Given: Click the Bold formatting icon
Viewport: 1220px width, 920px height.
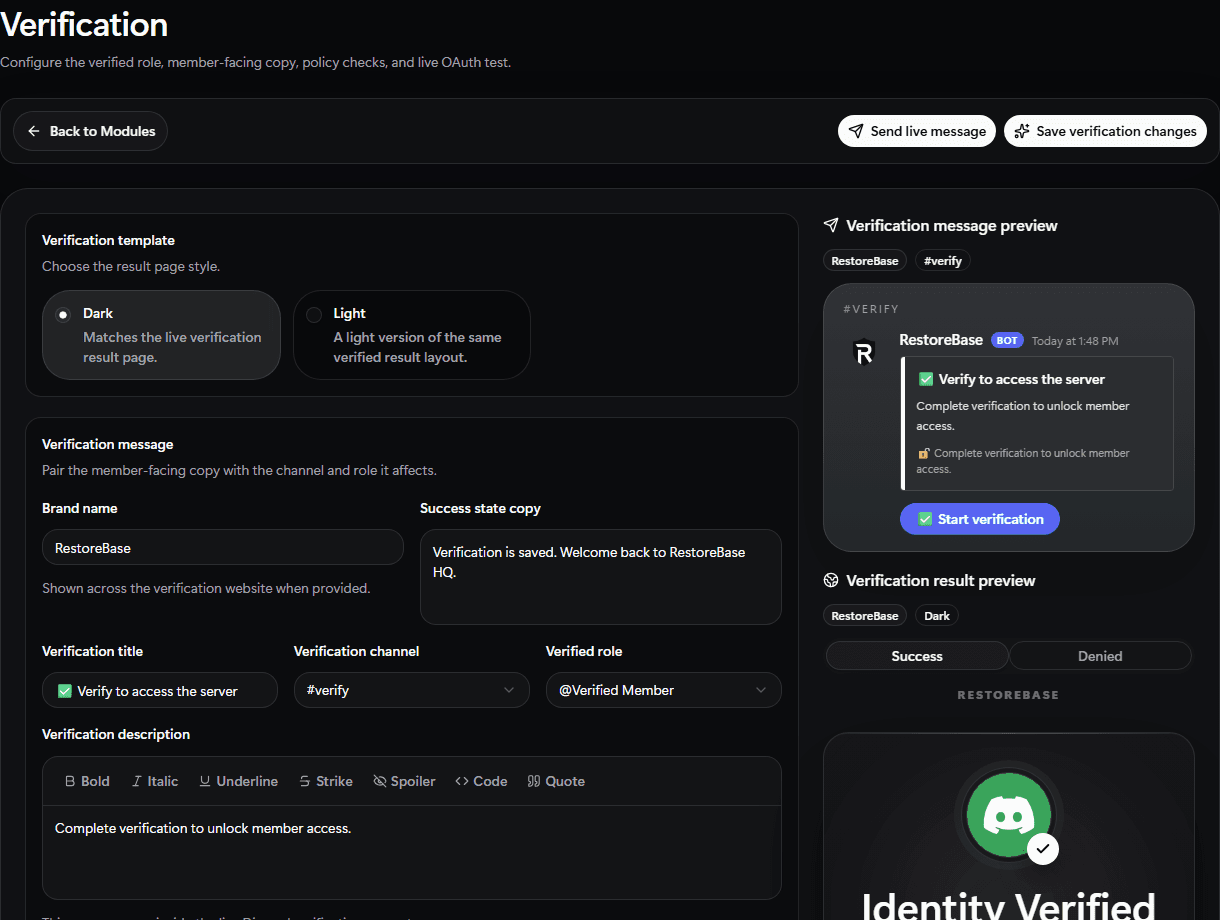Looking at the screenshot, I should (70, 781).
